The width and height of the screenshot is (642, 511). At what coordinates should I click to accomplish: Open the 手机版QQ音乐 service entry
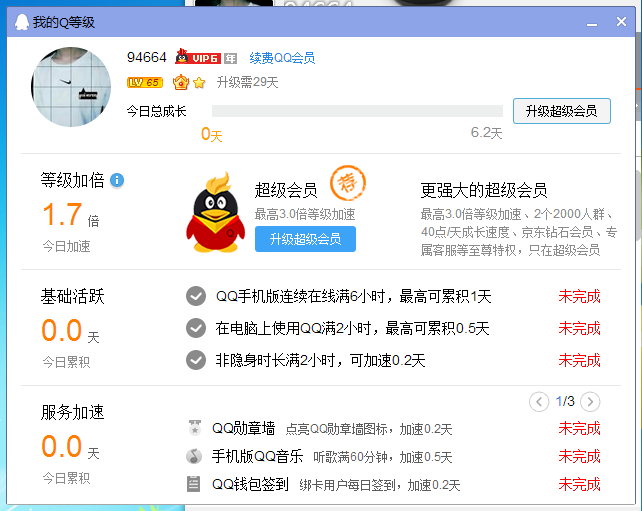click(257, 456)
